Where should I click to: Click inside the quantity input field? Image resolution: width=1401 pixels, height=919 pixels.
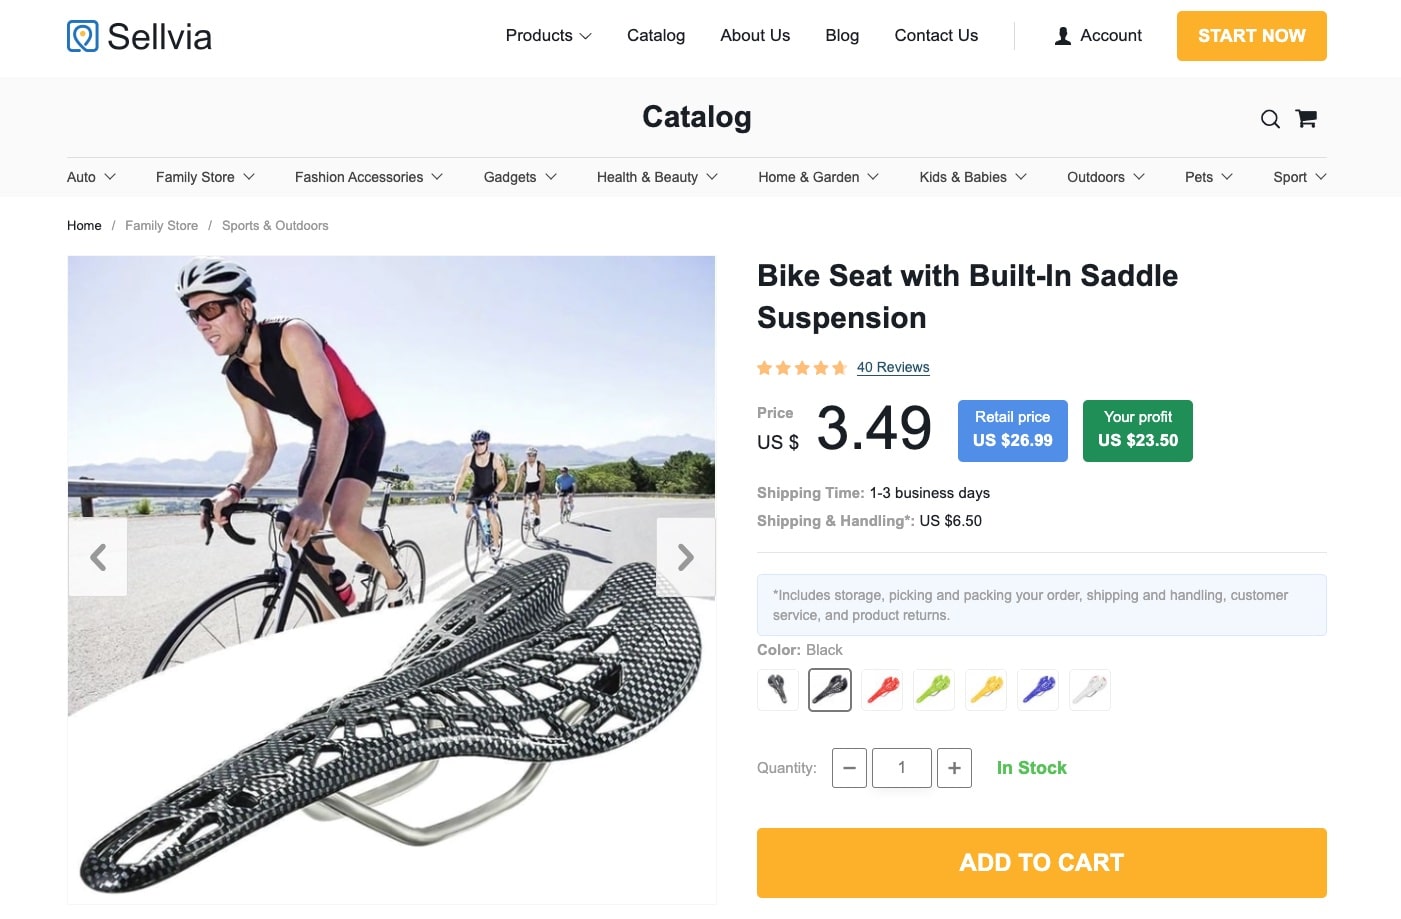901,768
